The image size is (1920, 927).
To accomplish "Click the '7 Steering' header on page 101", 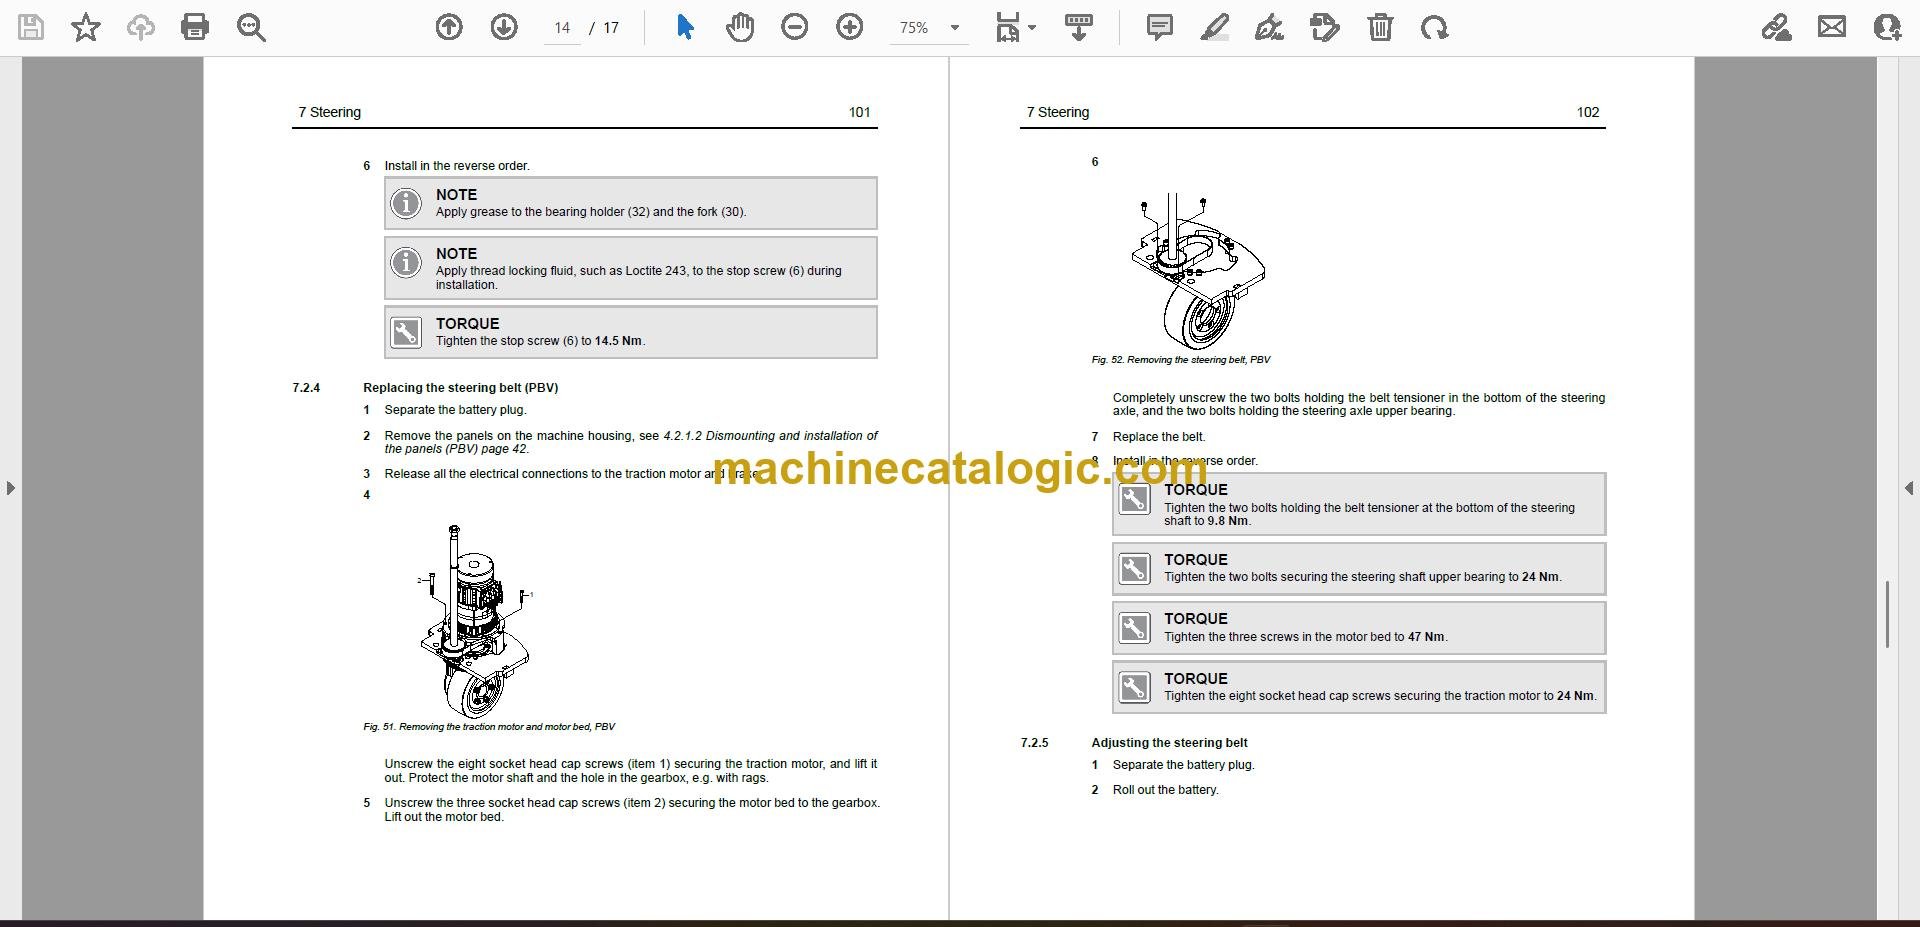I will [329, 112].
